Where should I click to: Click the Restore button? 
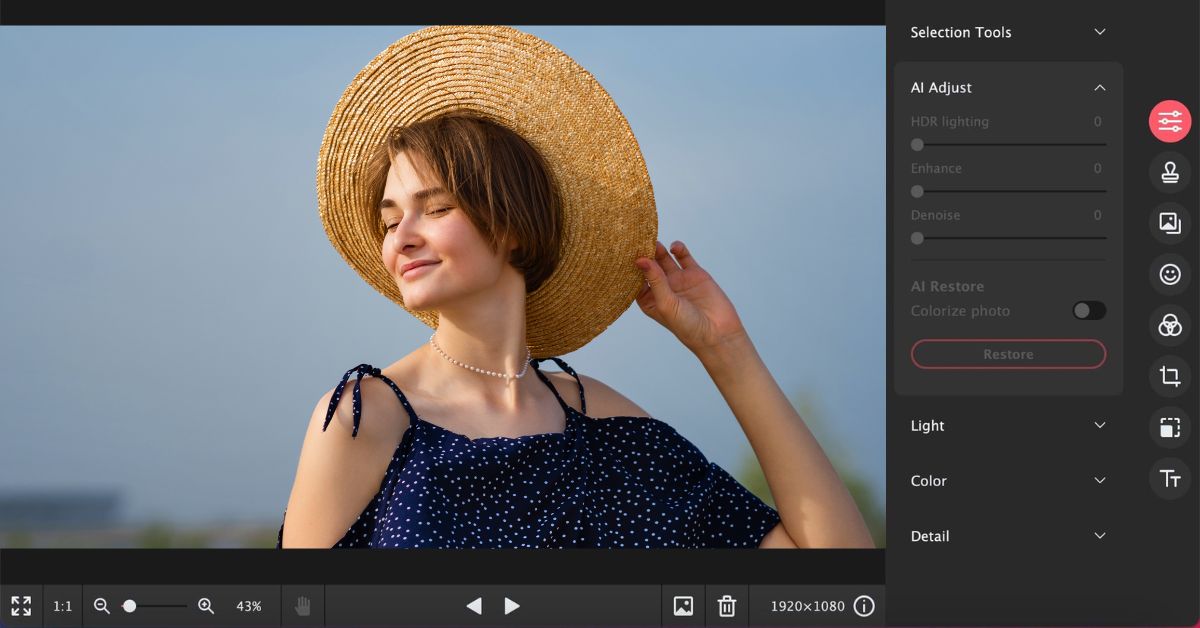pos(1008,354)
